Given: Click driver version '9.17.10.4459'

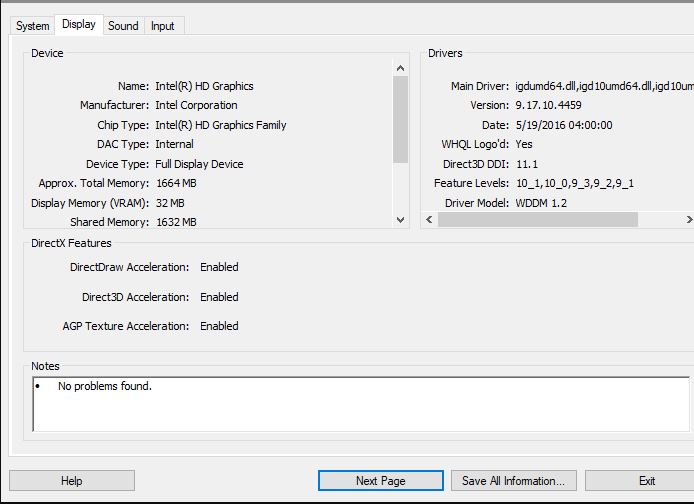Looking at the screenshot, I should [548, 105].
